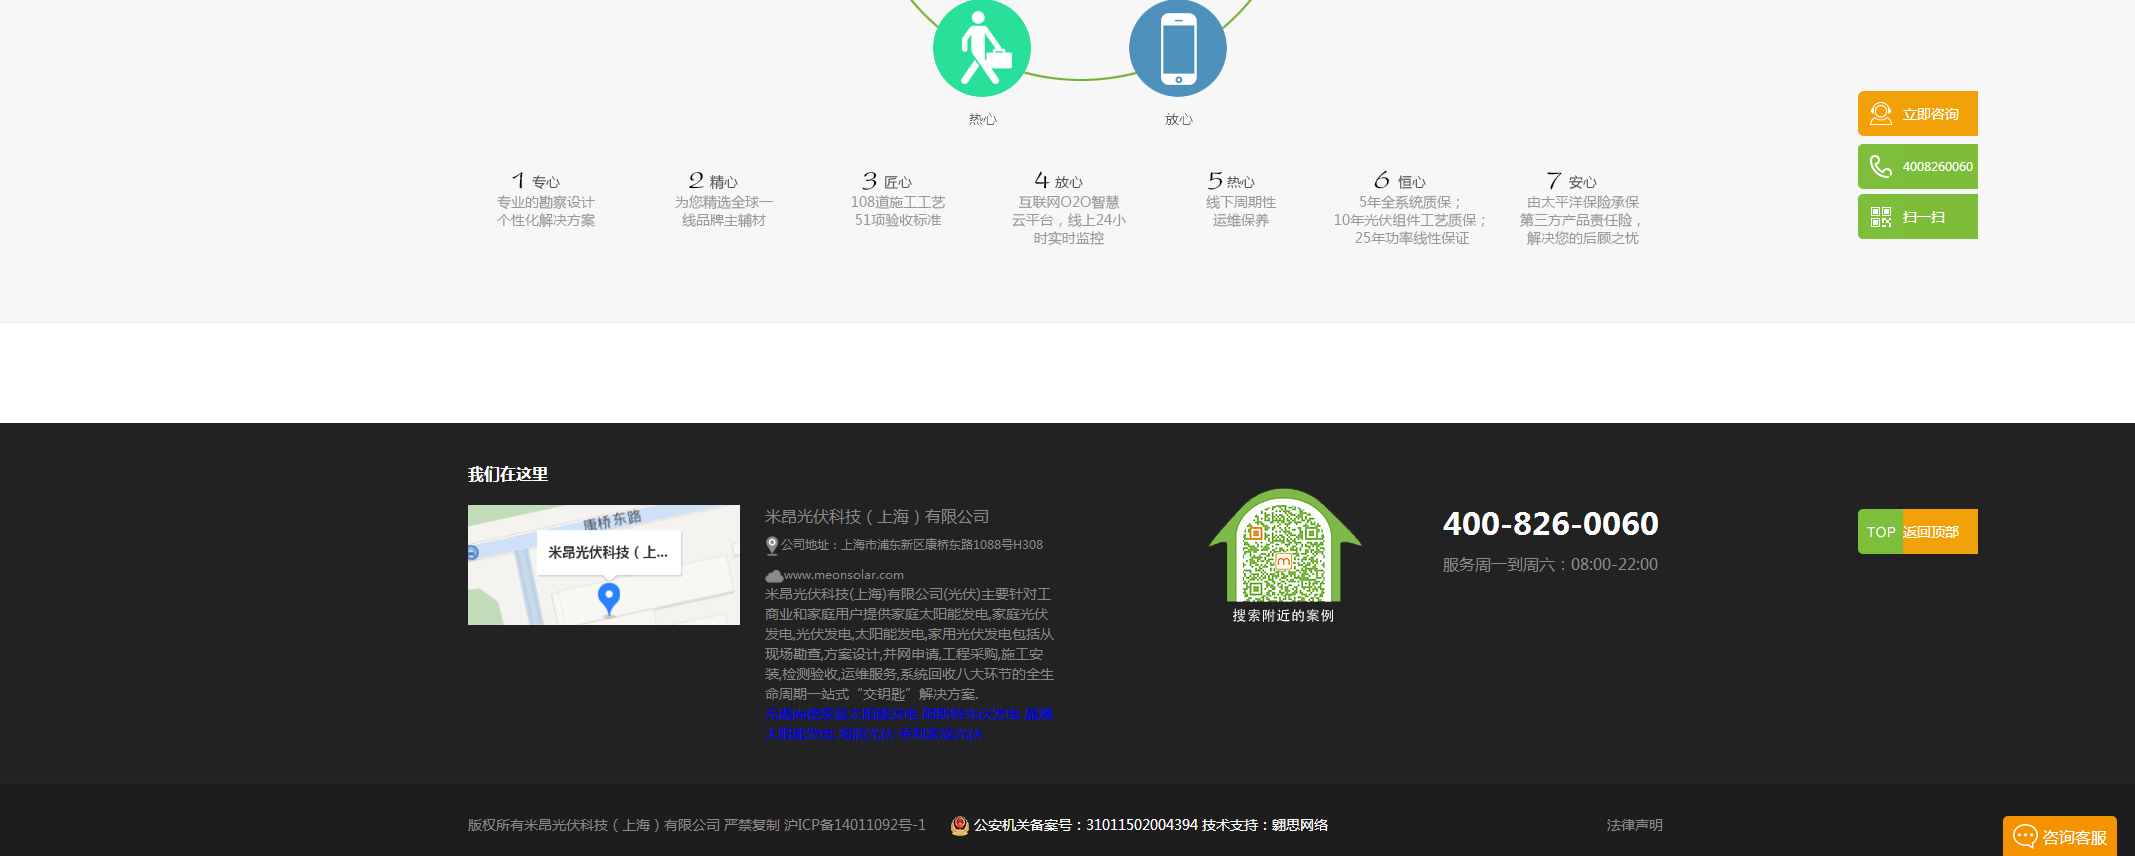Open the 法律声明 link

(1634, 825)
